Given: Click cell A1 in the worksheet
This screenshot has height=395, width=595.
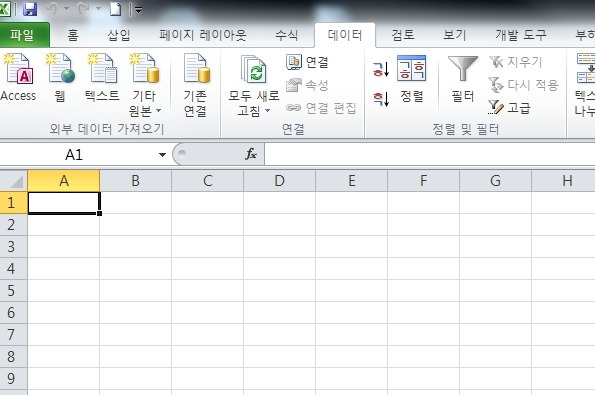Looking at the screenshot, I should 64,203.
